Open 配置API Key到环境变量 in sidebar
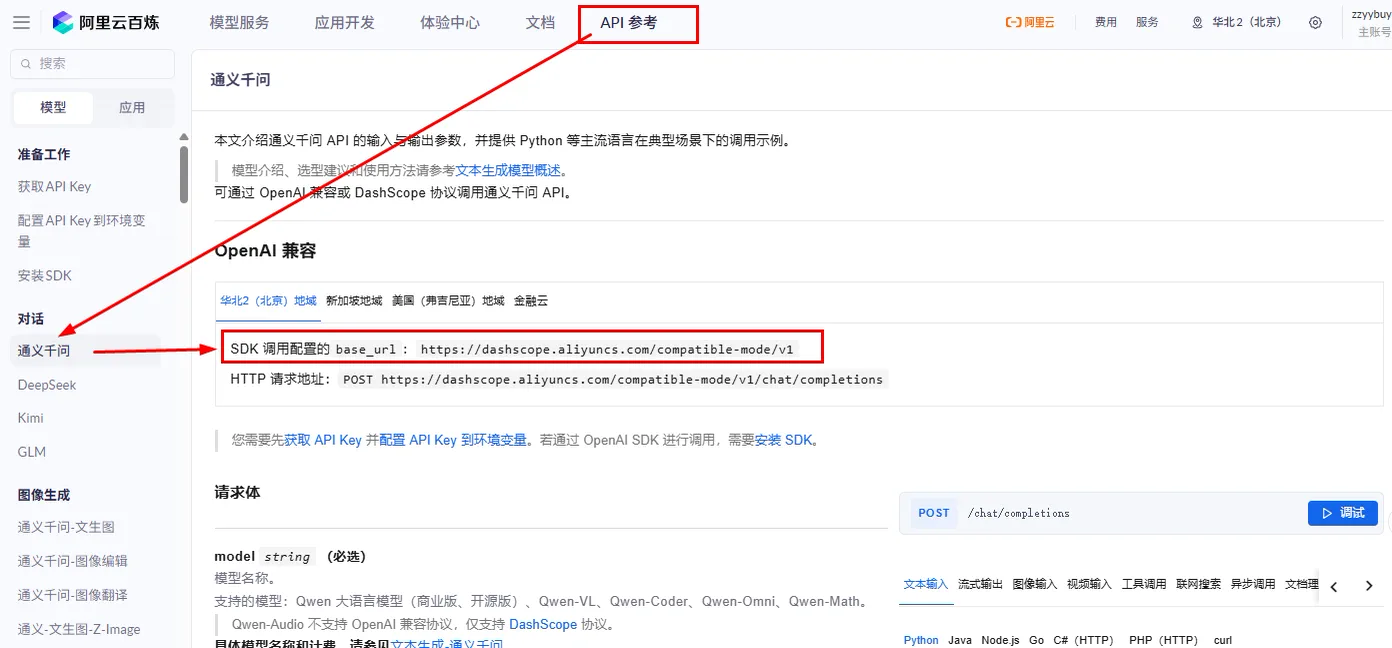The height and width of the screenshot is (648, 1392). (x=82, y=230)
